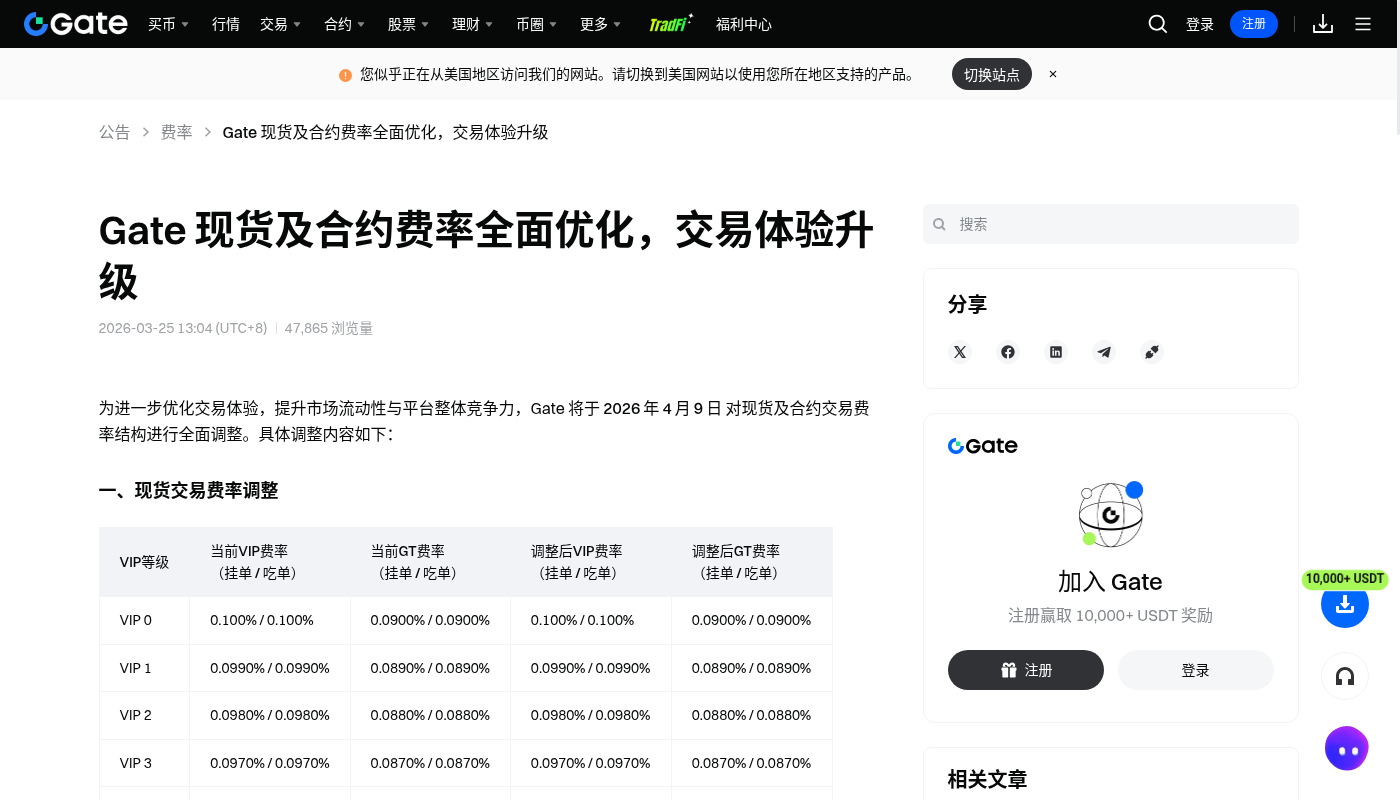This screenshot has width=1400, height=800.
Task: Click the VIP等级 column header
Action: (144, 562)
